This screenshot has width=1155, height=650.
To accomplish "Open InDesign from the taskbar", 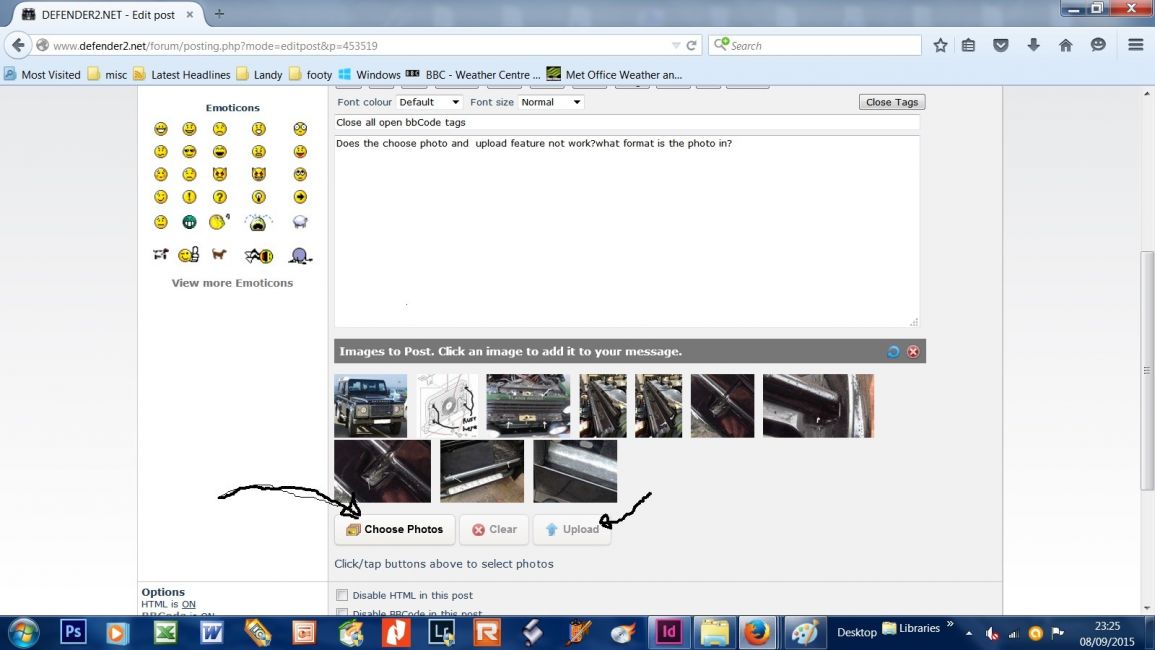I will [x=668, y=632].
